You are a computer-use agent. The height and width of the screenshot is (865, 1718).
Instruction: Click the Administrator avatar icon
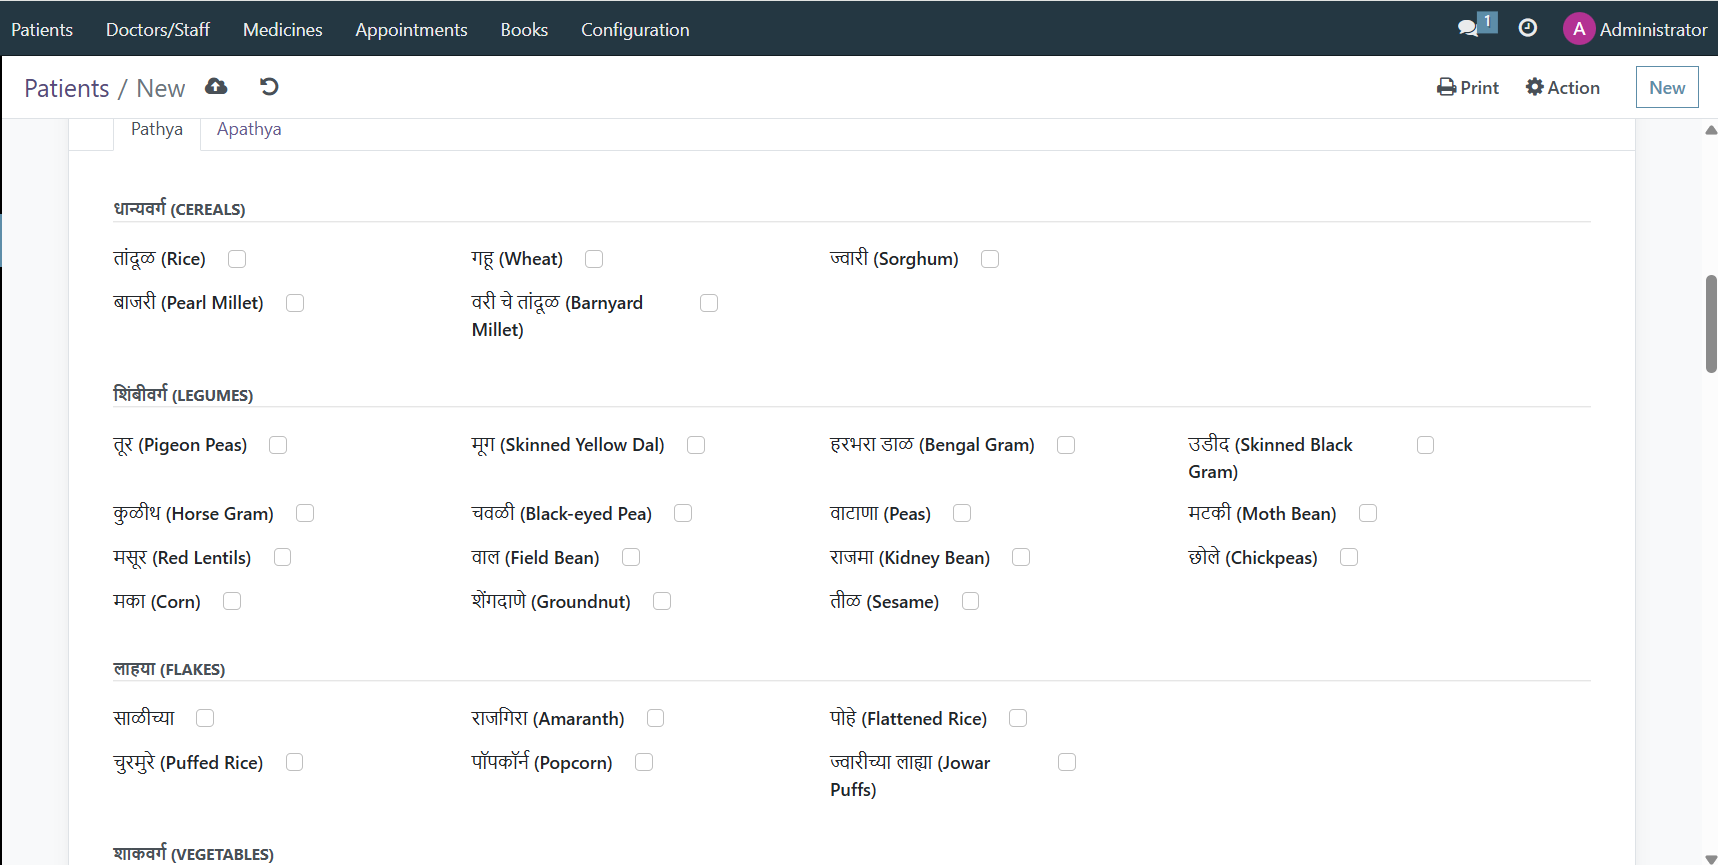[1578, 29]
